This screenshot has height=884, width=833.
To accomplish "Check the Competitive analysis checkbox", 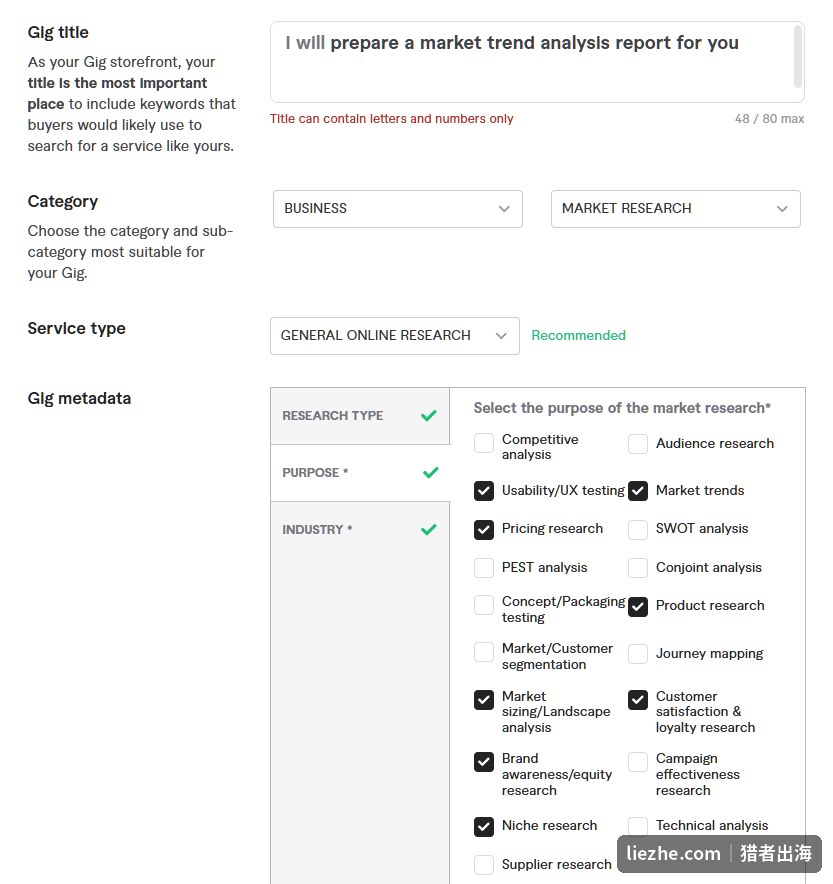I will pyautogui.click(x=484, y=443).
